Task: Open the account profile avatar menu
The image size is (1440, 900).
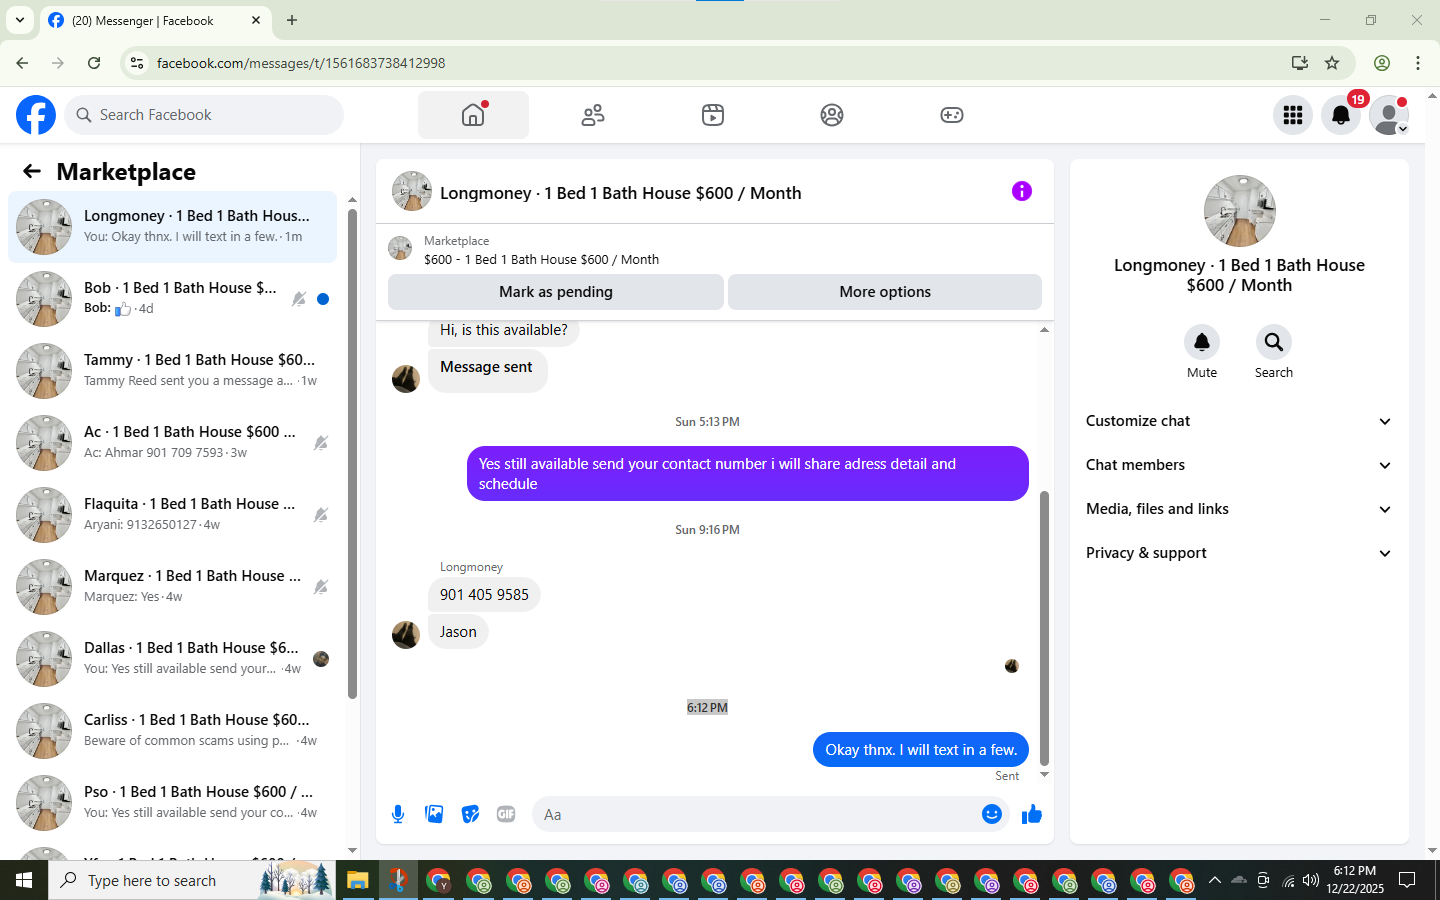Action: (x=1389, y=115)
